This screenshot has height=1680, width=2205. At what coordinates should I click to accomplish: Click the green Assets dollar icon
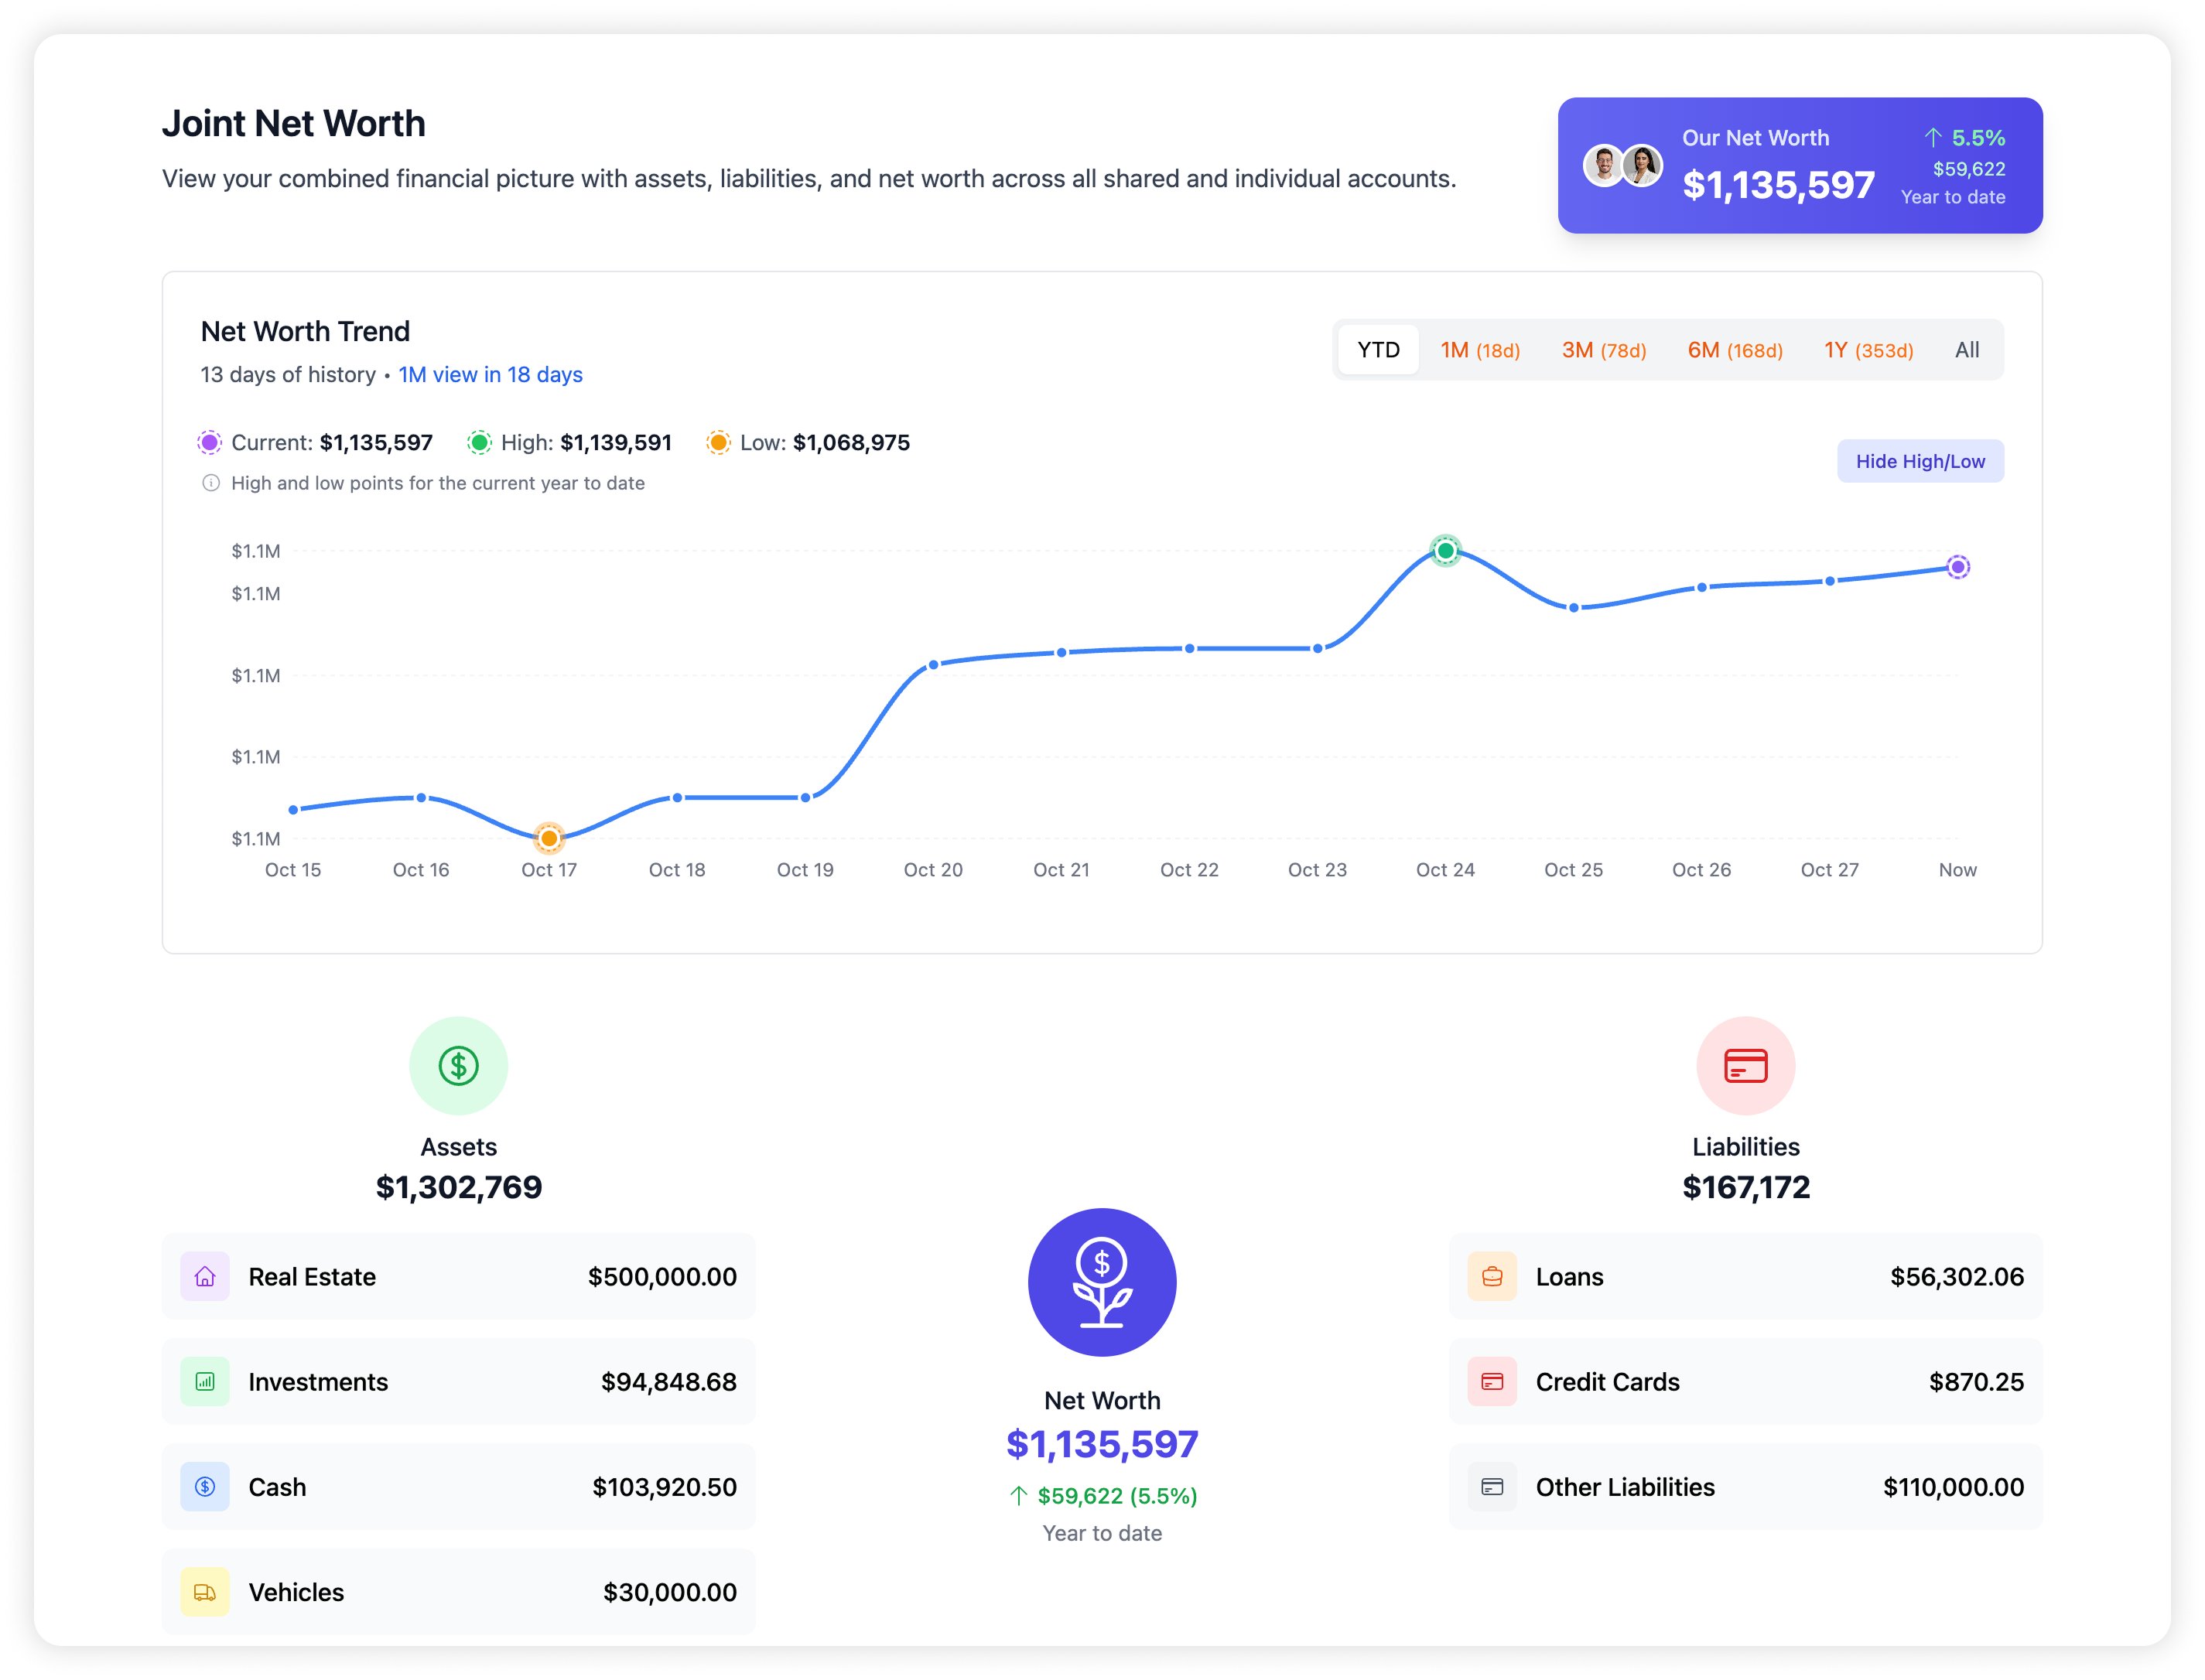458,1065
